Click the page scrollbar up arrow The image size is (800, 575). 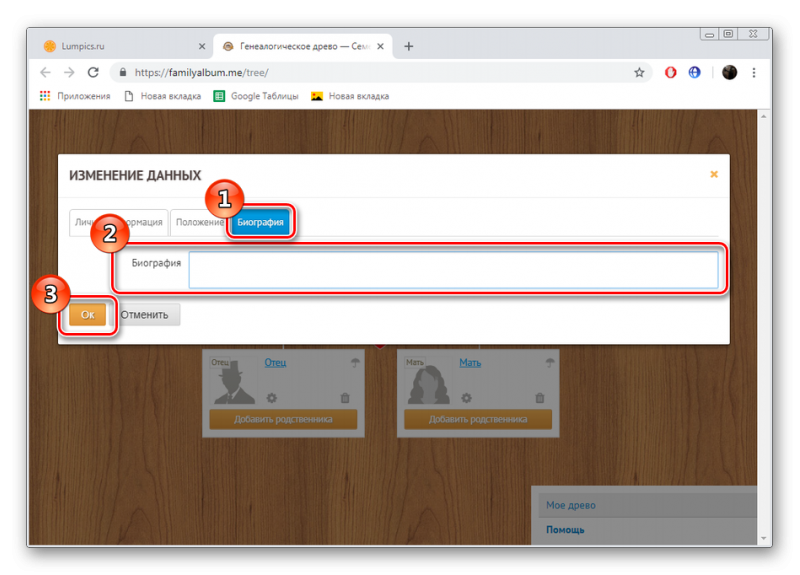tap(763, 117)
